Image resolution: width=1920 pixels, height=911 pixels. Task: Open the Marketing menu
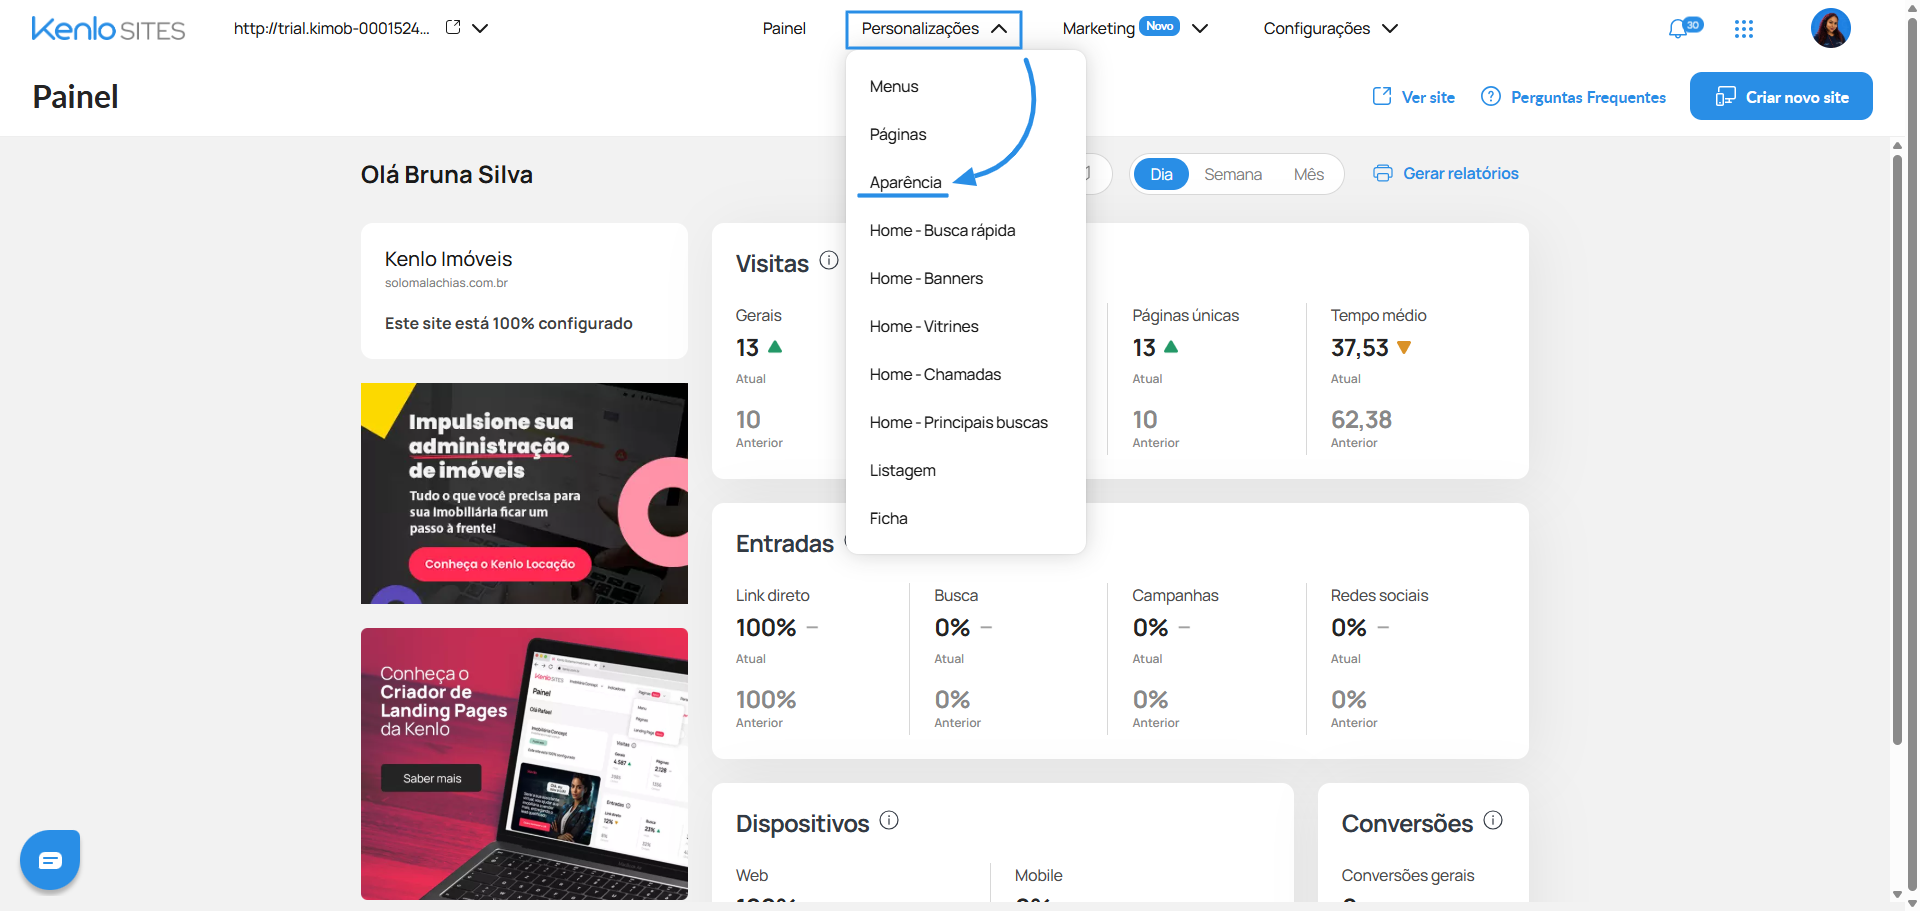point(1098,28)
